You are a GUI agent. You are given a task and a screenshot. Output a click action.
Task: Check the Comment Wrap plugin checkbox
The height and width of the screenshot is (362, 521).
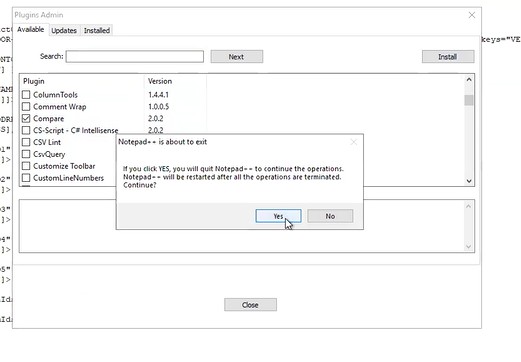pos(26,107)
